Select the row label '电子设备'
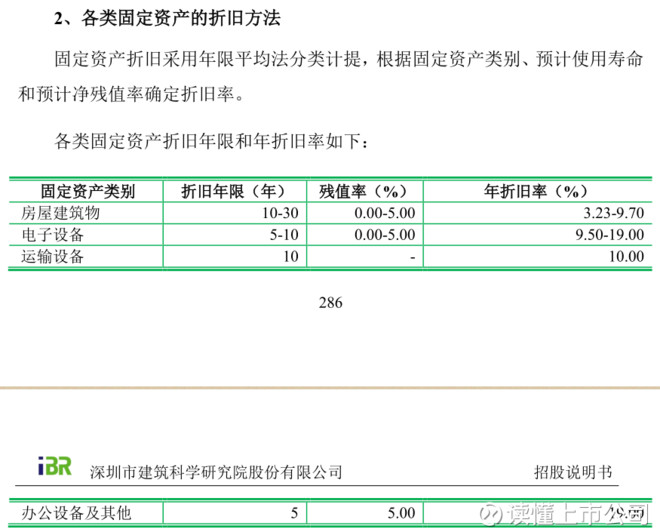Viewport: 660px width, 532px height. point(53,234)
